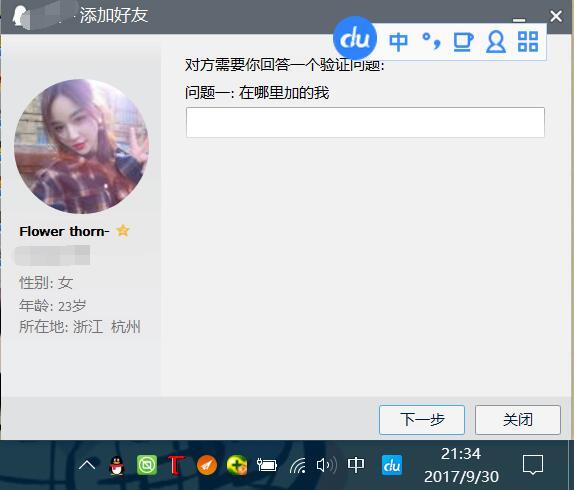The image size is (574, 490).
Task: Open the red T tray icon
Action: pos(176,465)
